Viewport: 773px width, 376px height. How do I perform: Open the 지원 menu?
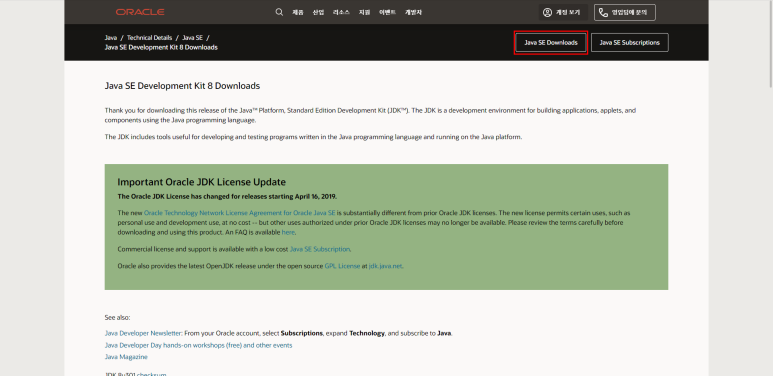click(x=364, y=12)
